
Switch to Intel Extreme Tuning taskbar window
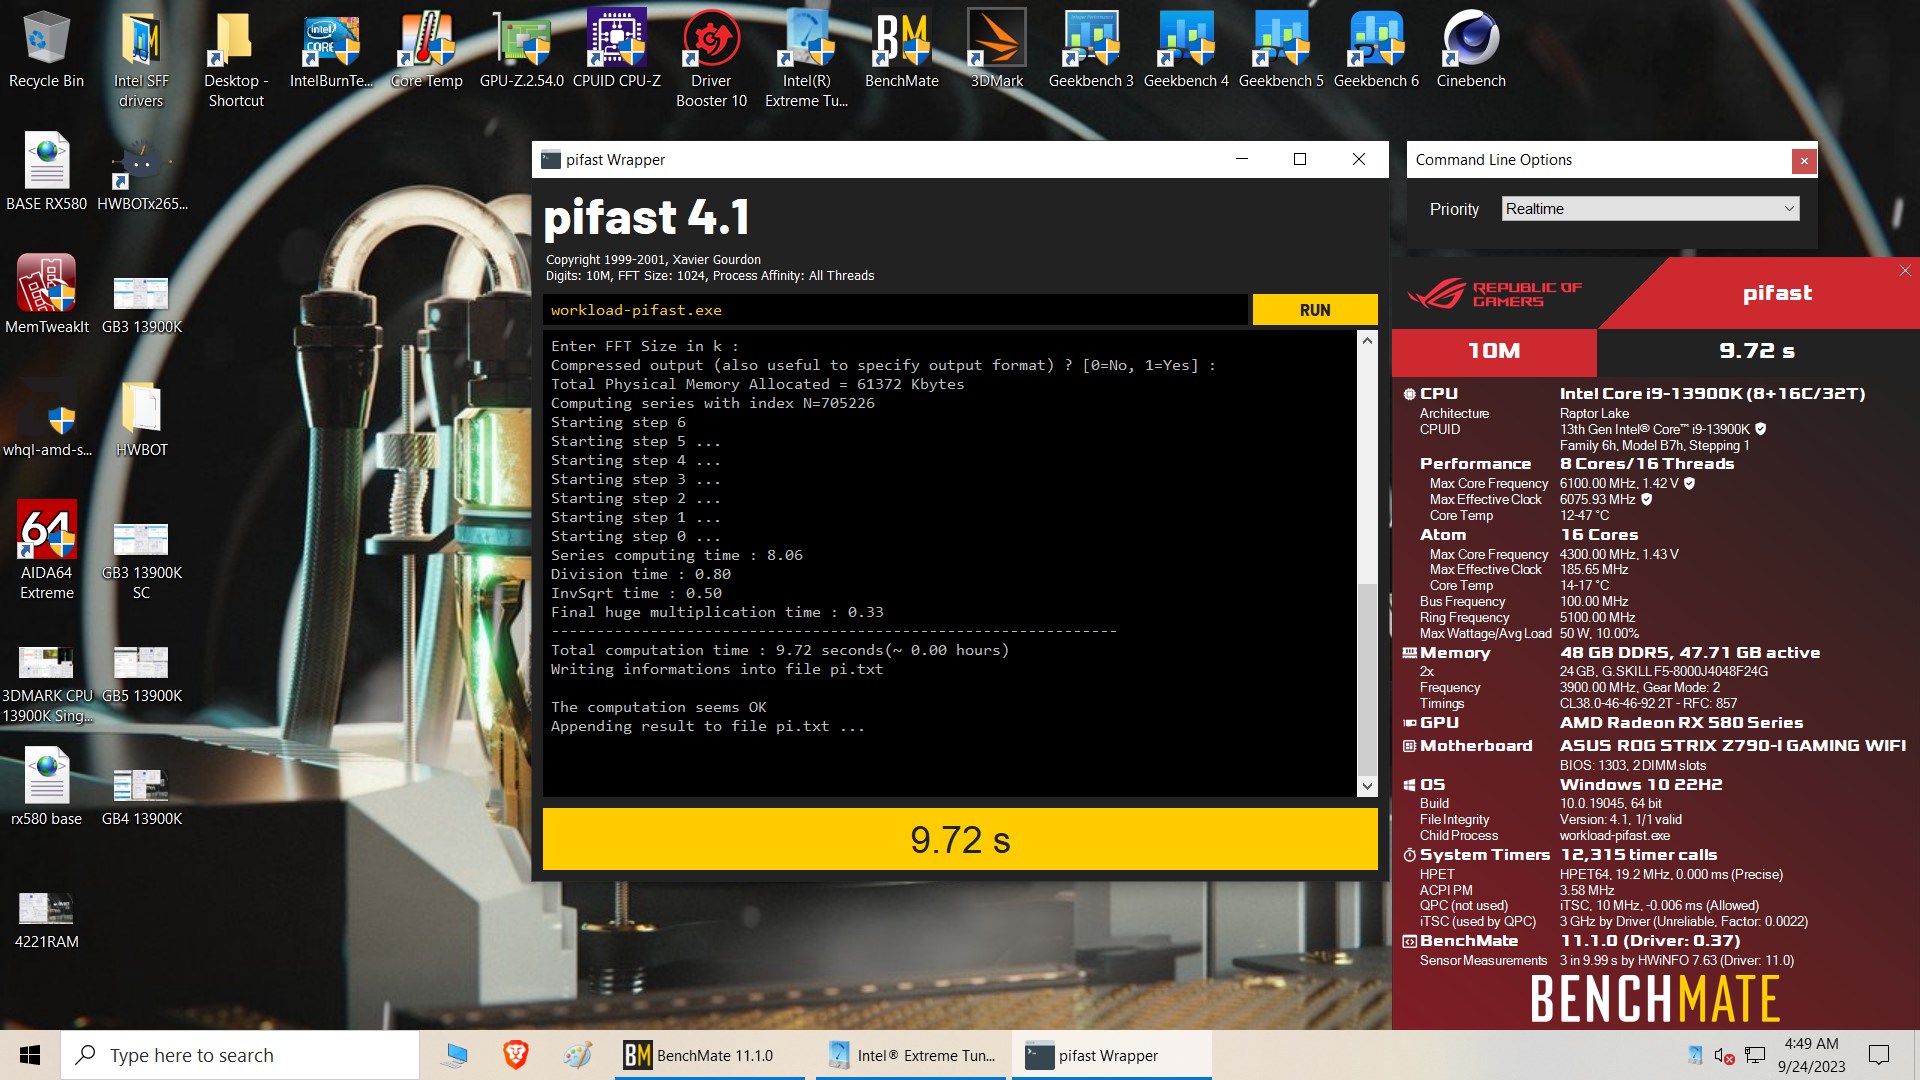click(912, 1055)
